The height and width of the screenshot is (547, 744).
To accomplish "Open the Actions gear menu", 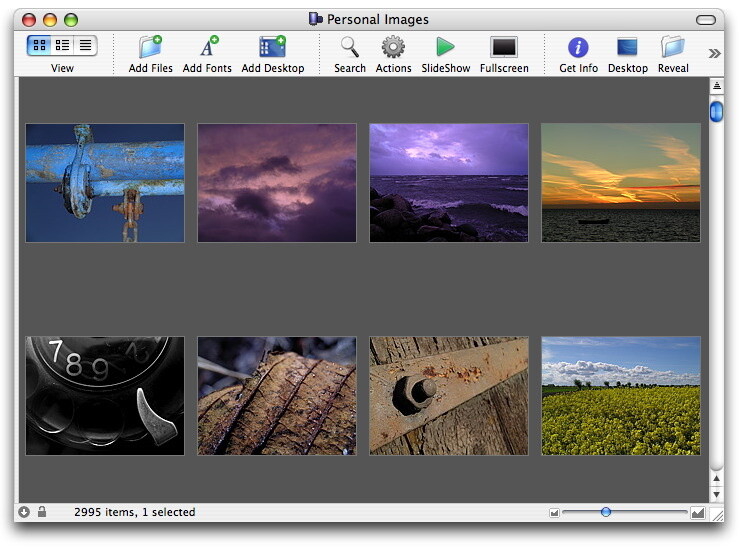I will click(393, 47).
